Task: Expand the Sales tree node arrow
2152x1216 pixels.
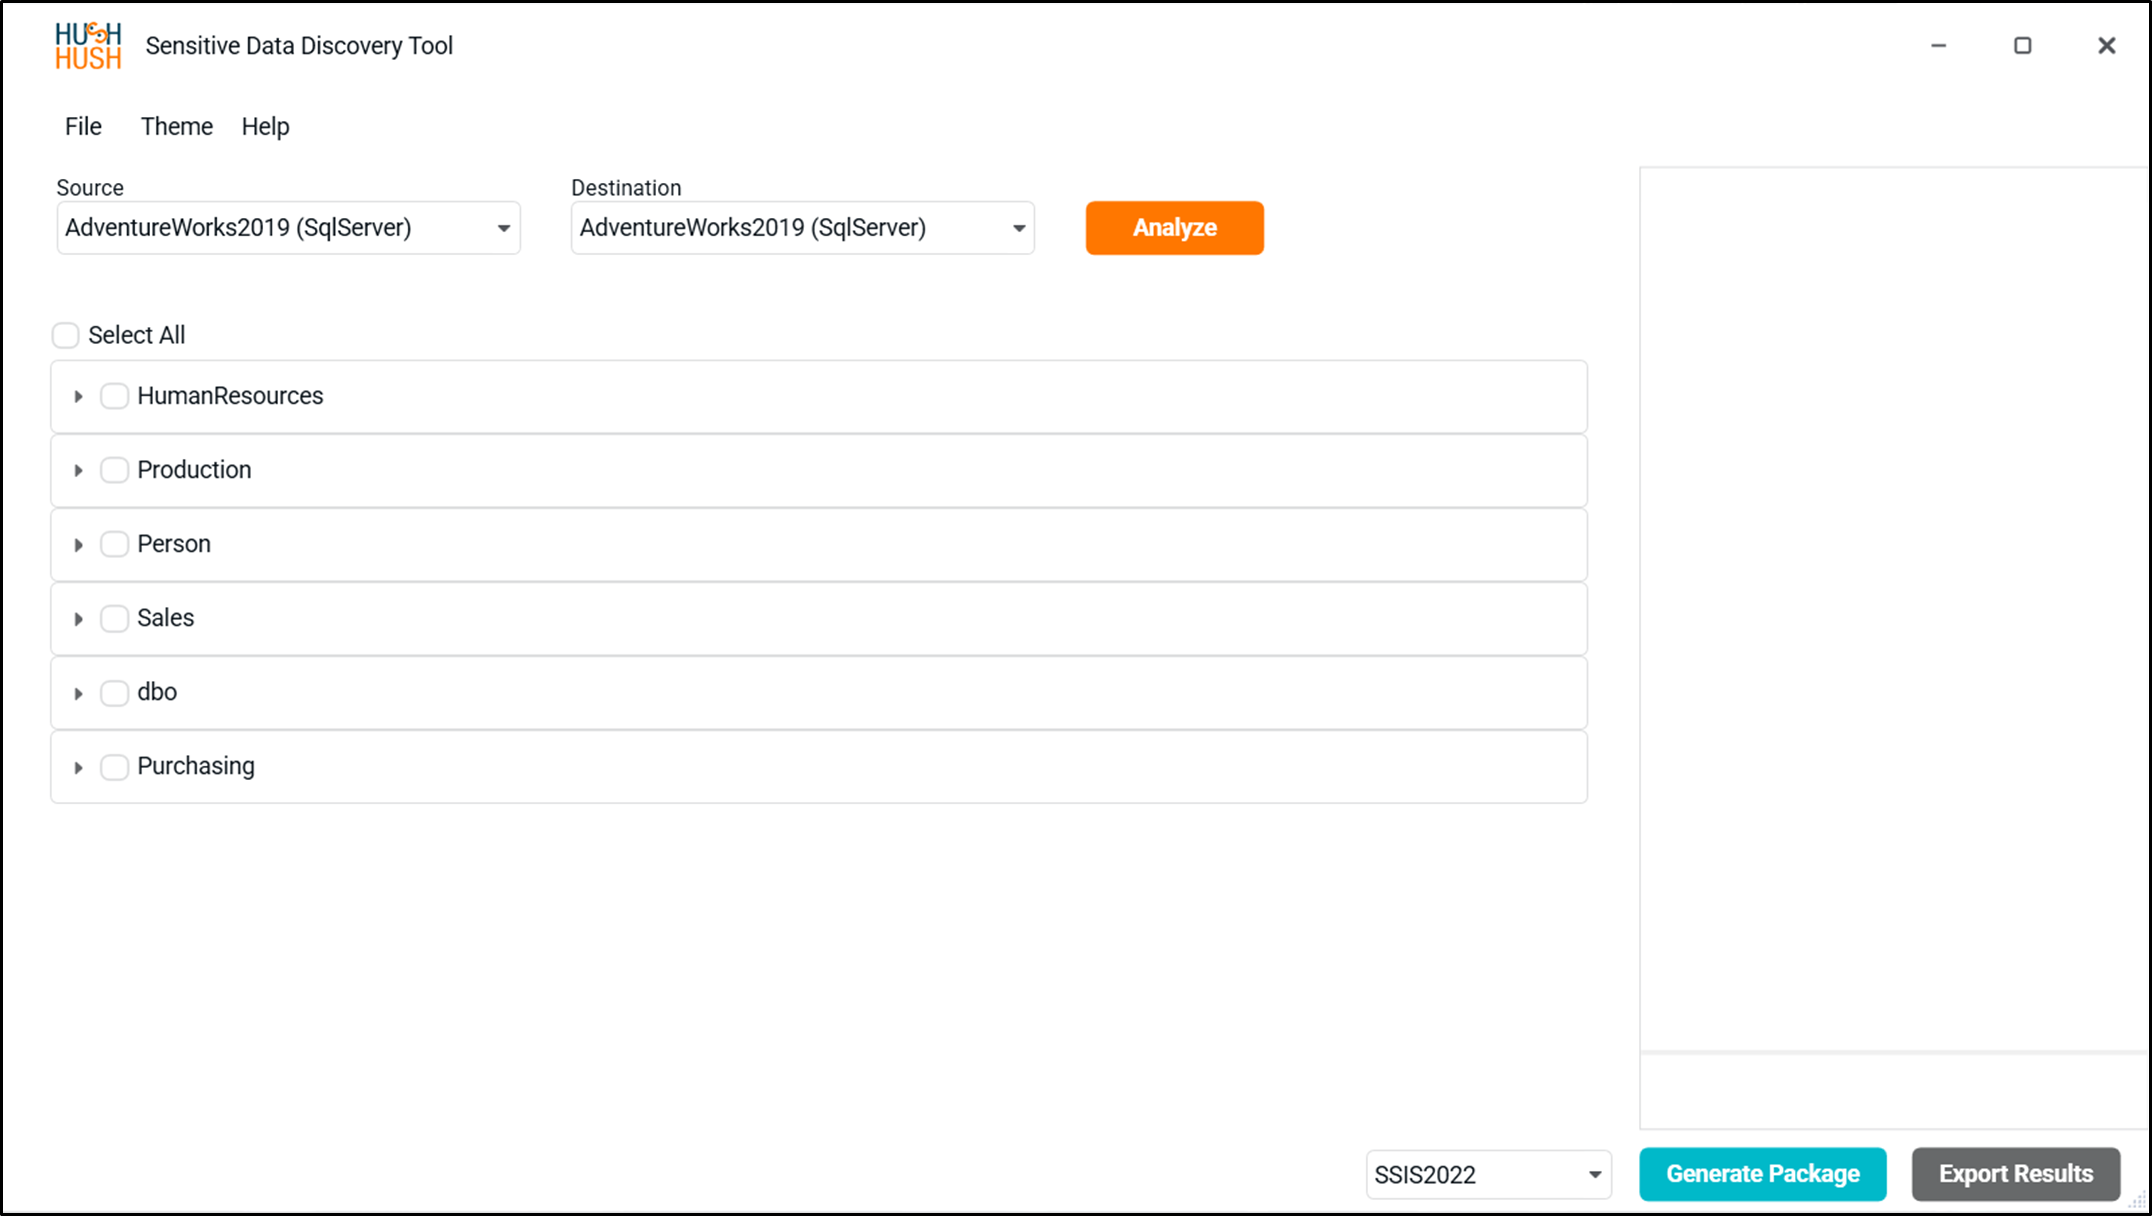Action: [x=78, y=619]
